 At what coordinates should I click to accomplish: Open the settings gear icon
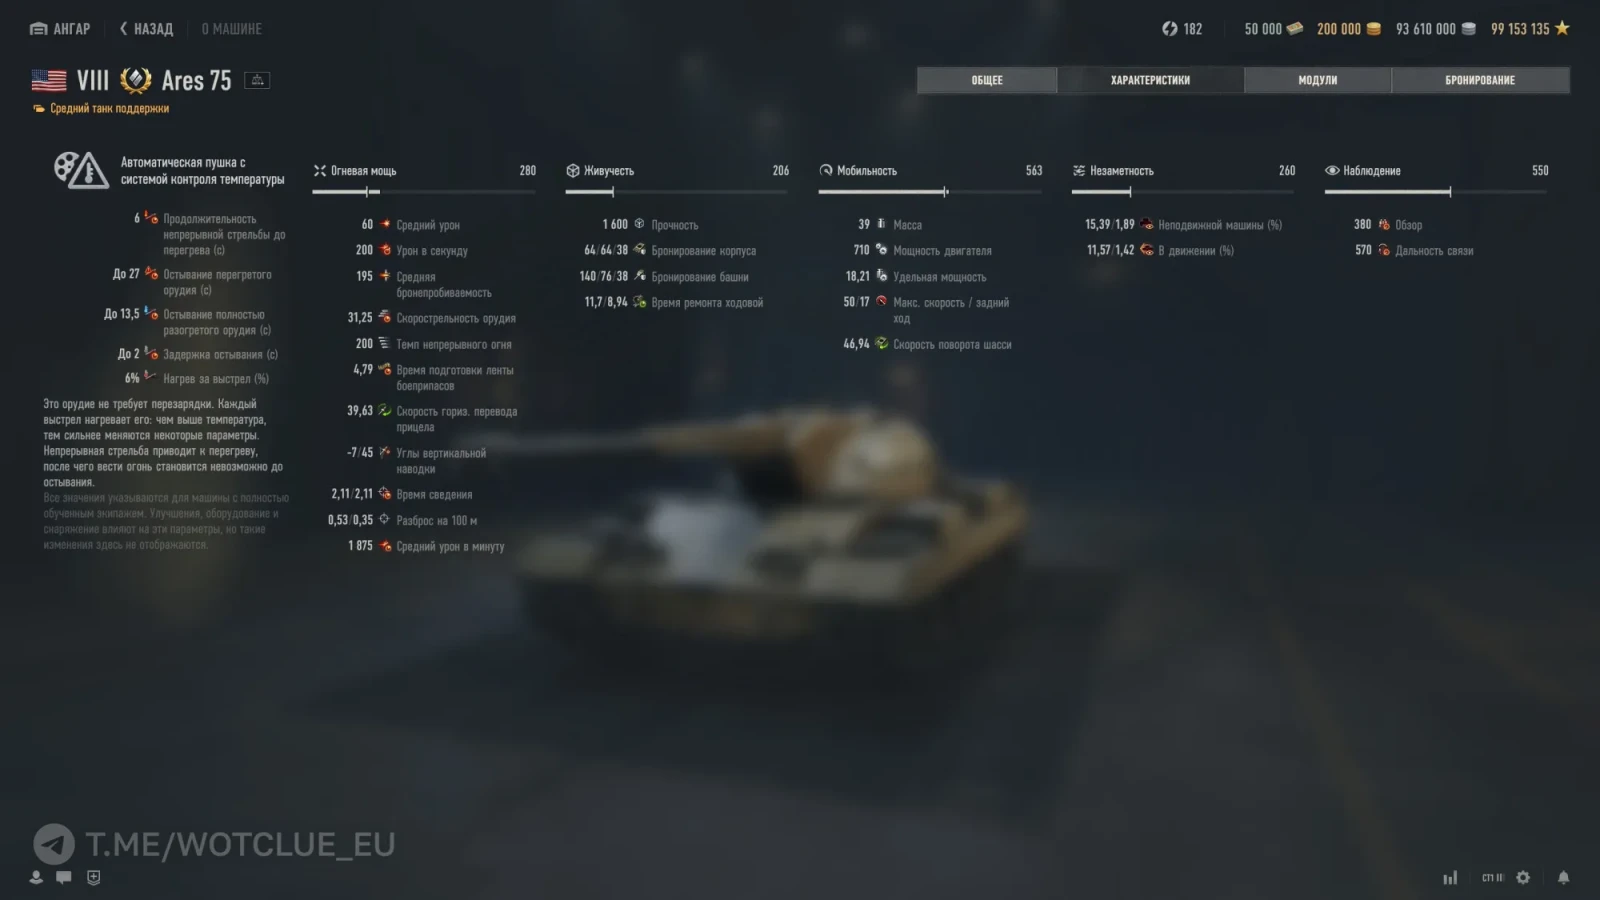point(1523,877)
